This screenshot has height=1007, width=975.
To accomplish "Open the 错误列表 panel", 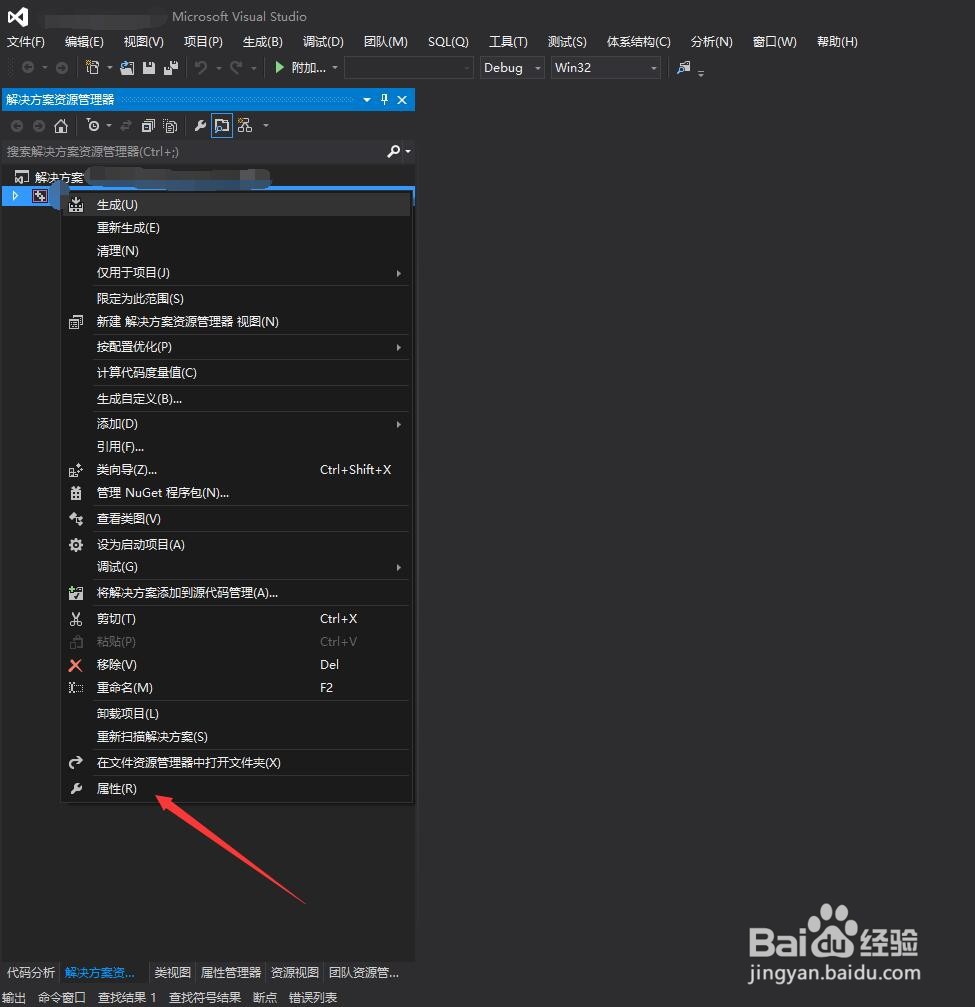I will (x=313, y=996).
